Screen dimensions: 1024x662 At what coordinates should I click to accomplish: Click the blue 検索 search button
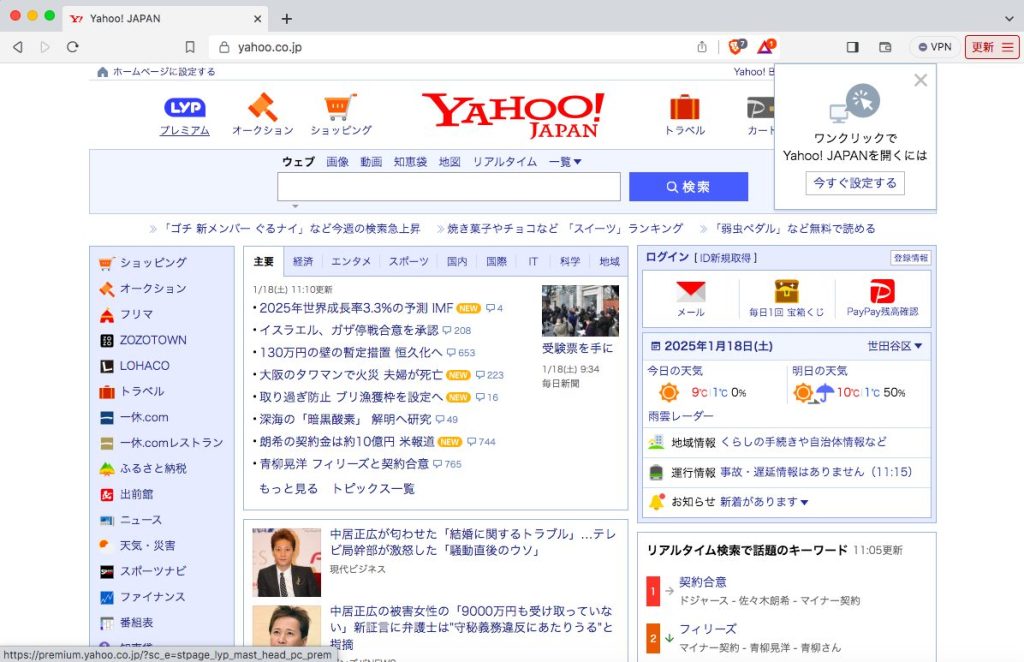point(688,187)
